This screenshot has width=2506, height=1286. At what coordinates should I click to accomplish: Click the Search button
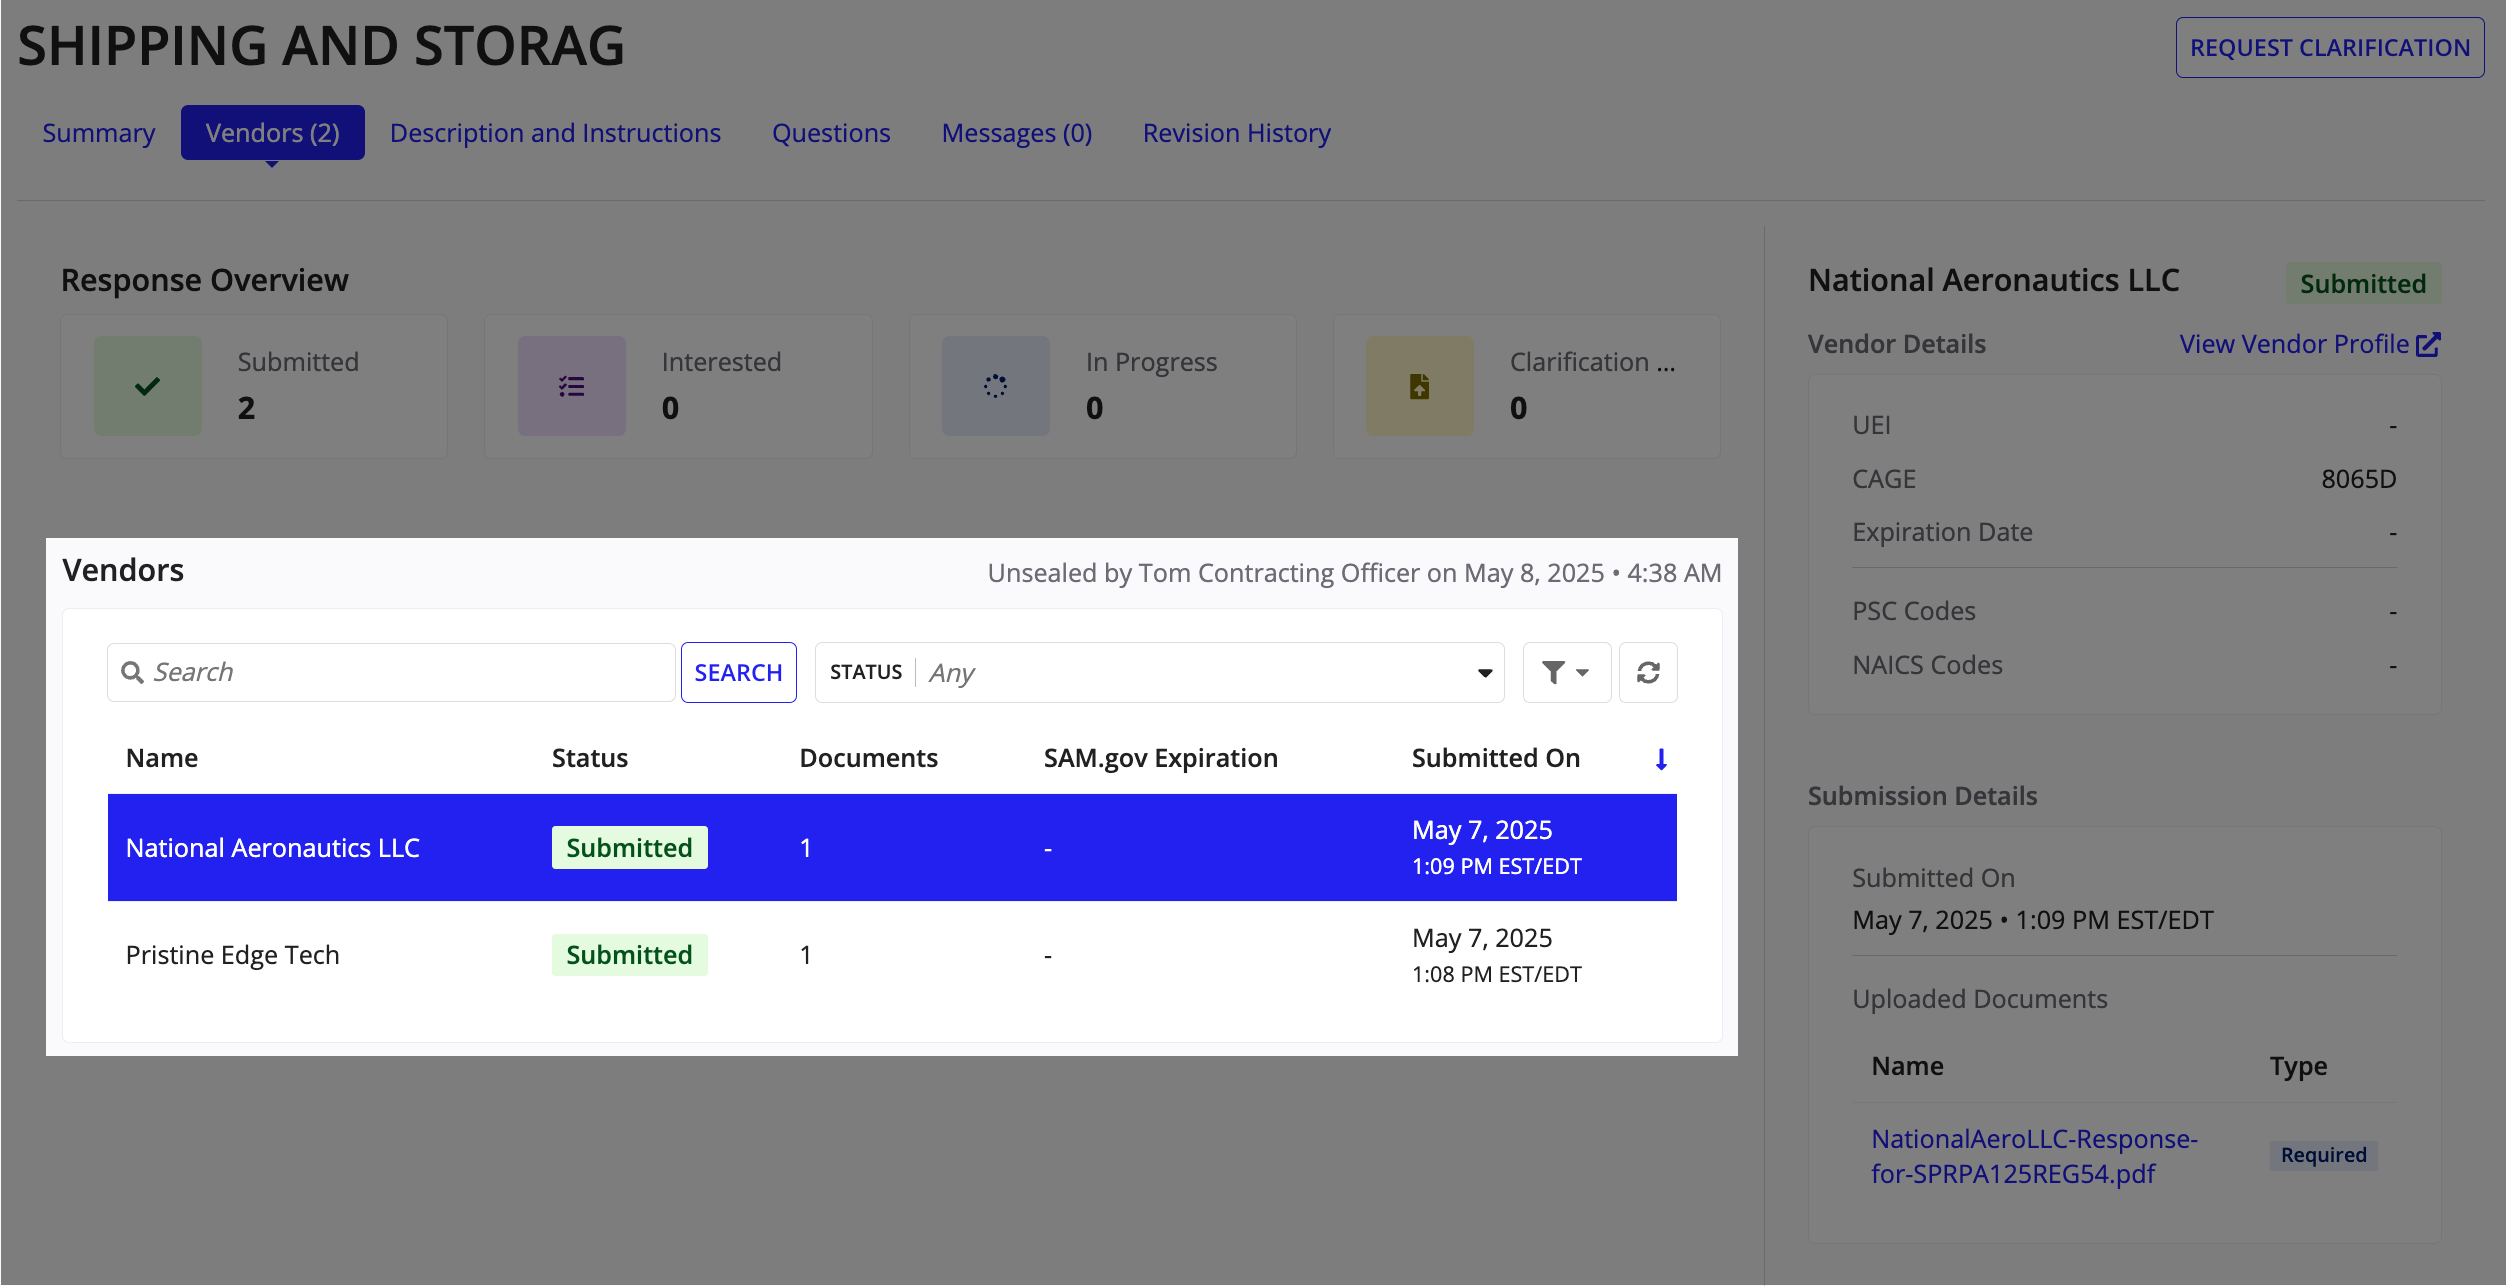point(739,672)
